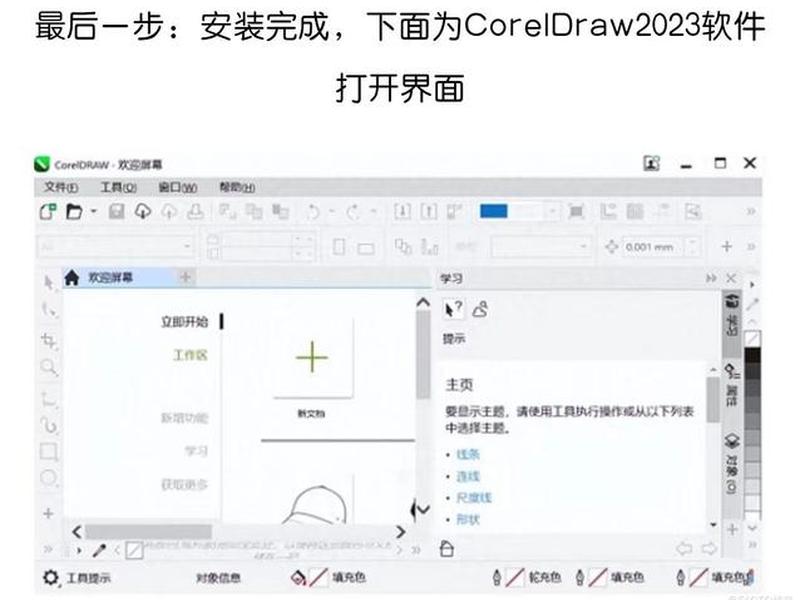
Task: Open the Help menu (帮助)
Action: (x=237, y=187)
